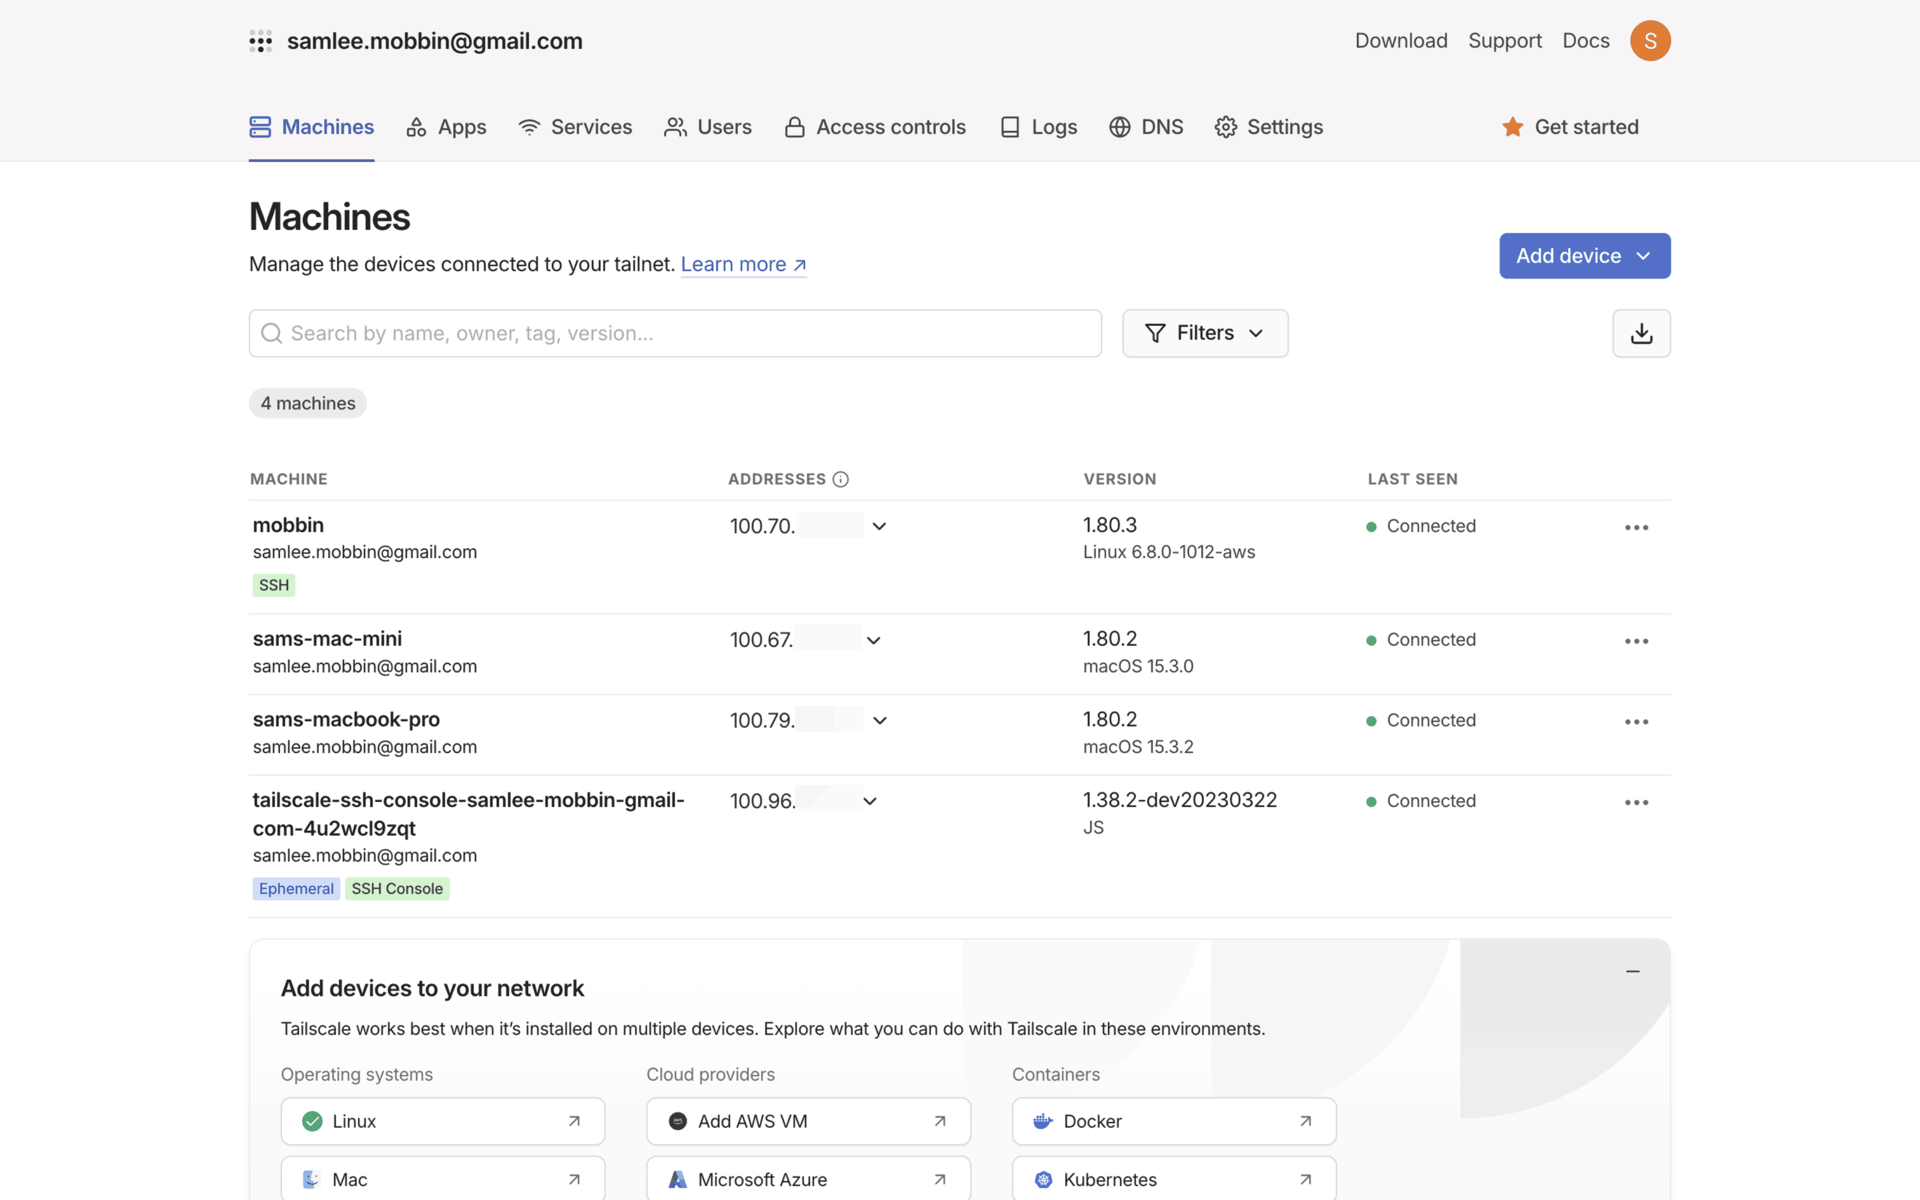
Task: Expand the address list for sams-macbook-pro
Action: point(880,720)
